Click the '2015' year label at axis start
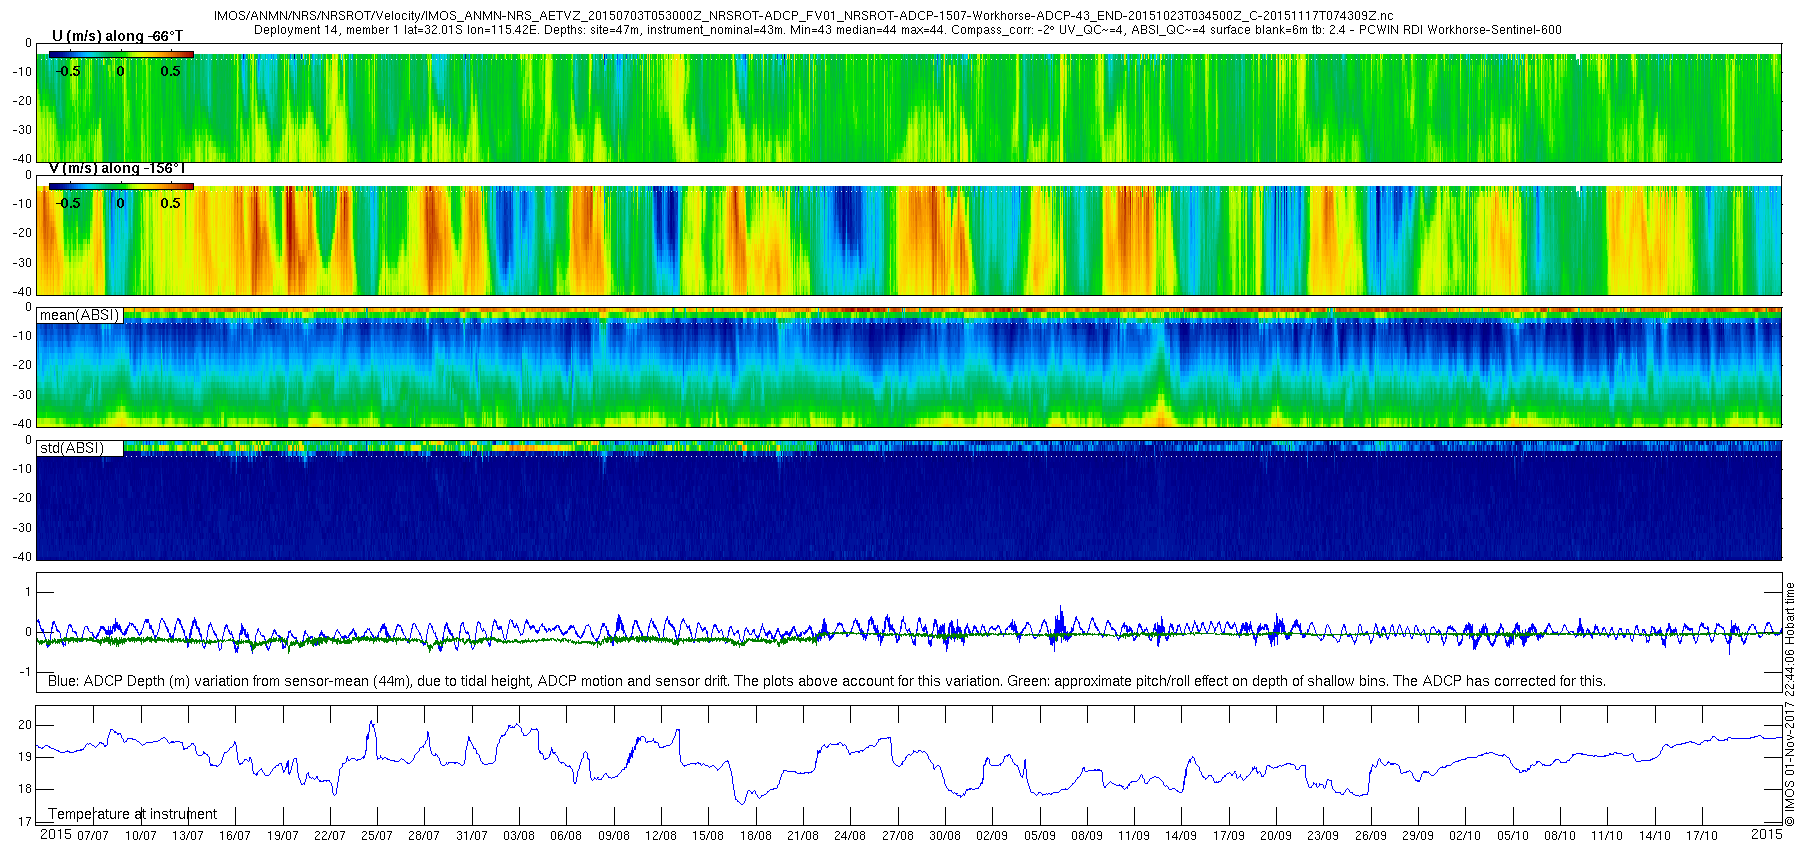This screenshot has width=1800, height=850. [55, 835]
